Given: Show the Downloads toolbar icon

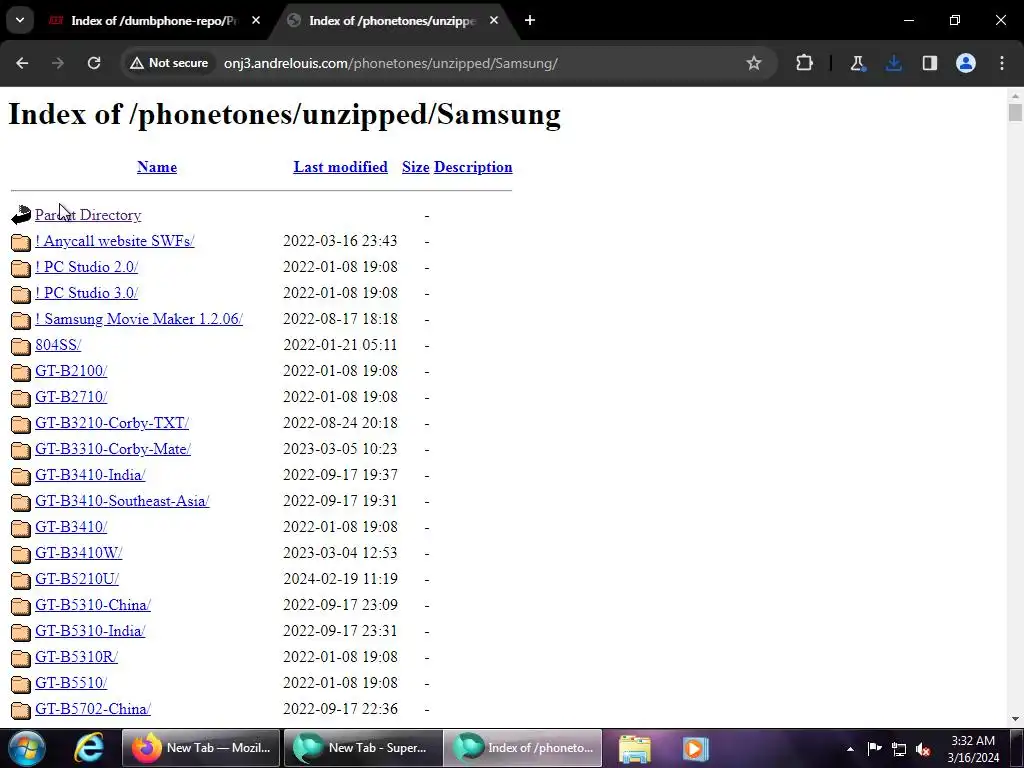Looking at the screenshot, I should (x=894, y=63).
